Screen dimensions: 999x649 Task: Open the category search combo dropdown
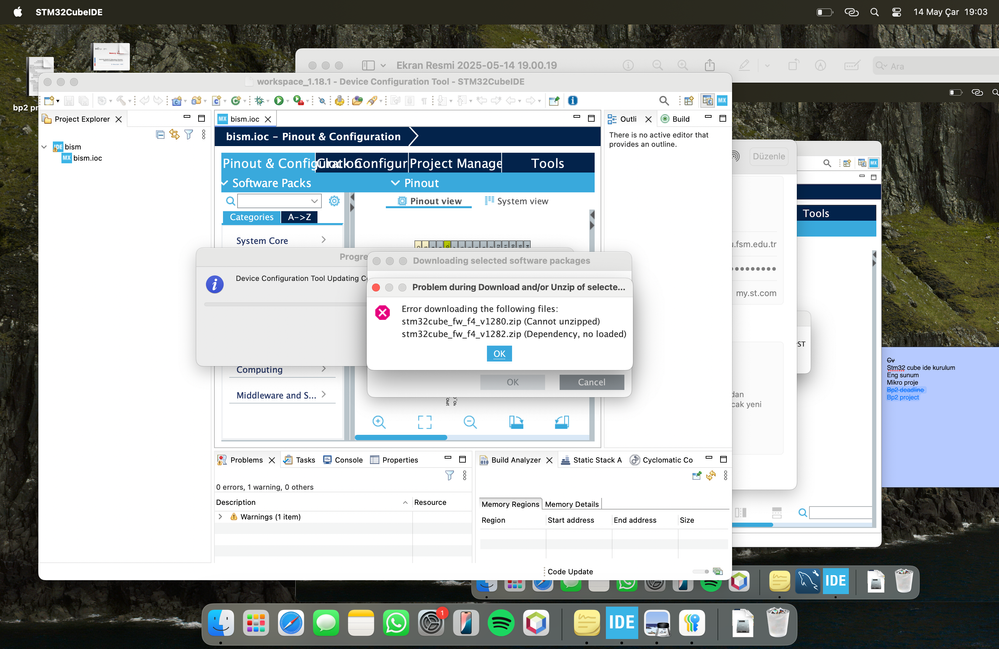click(x=314, y=201)
